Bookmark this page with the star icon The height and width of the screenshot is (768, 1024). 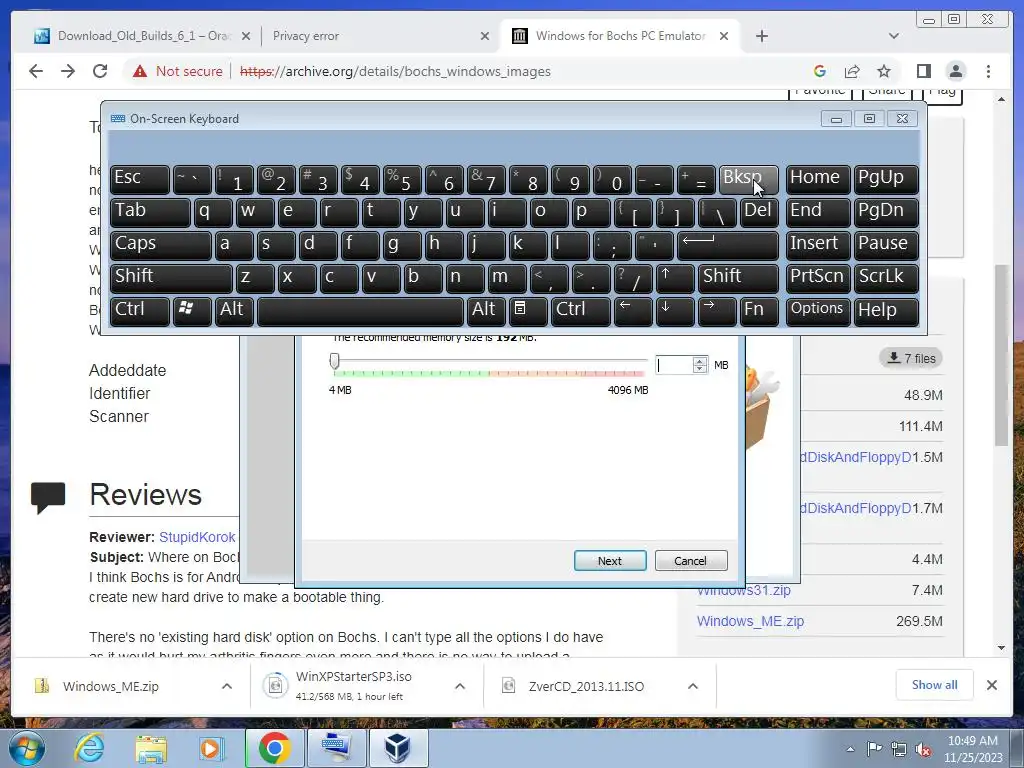[884, 71]
